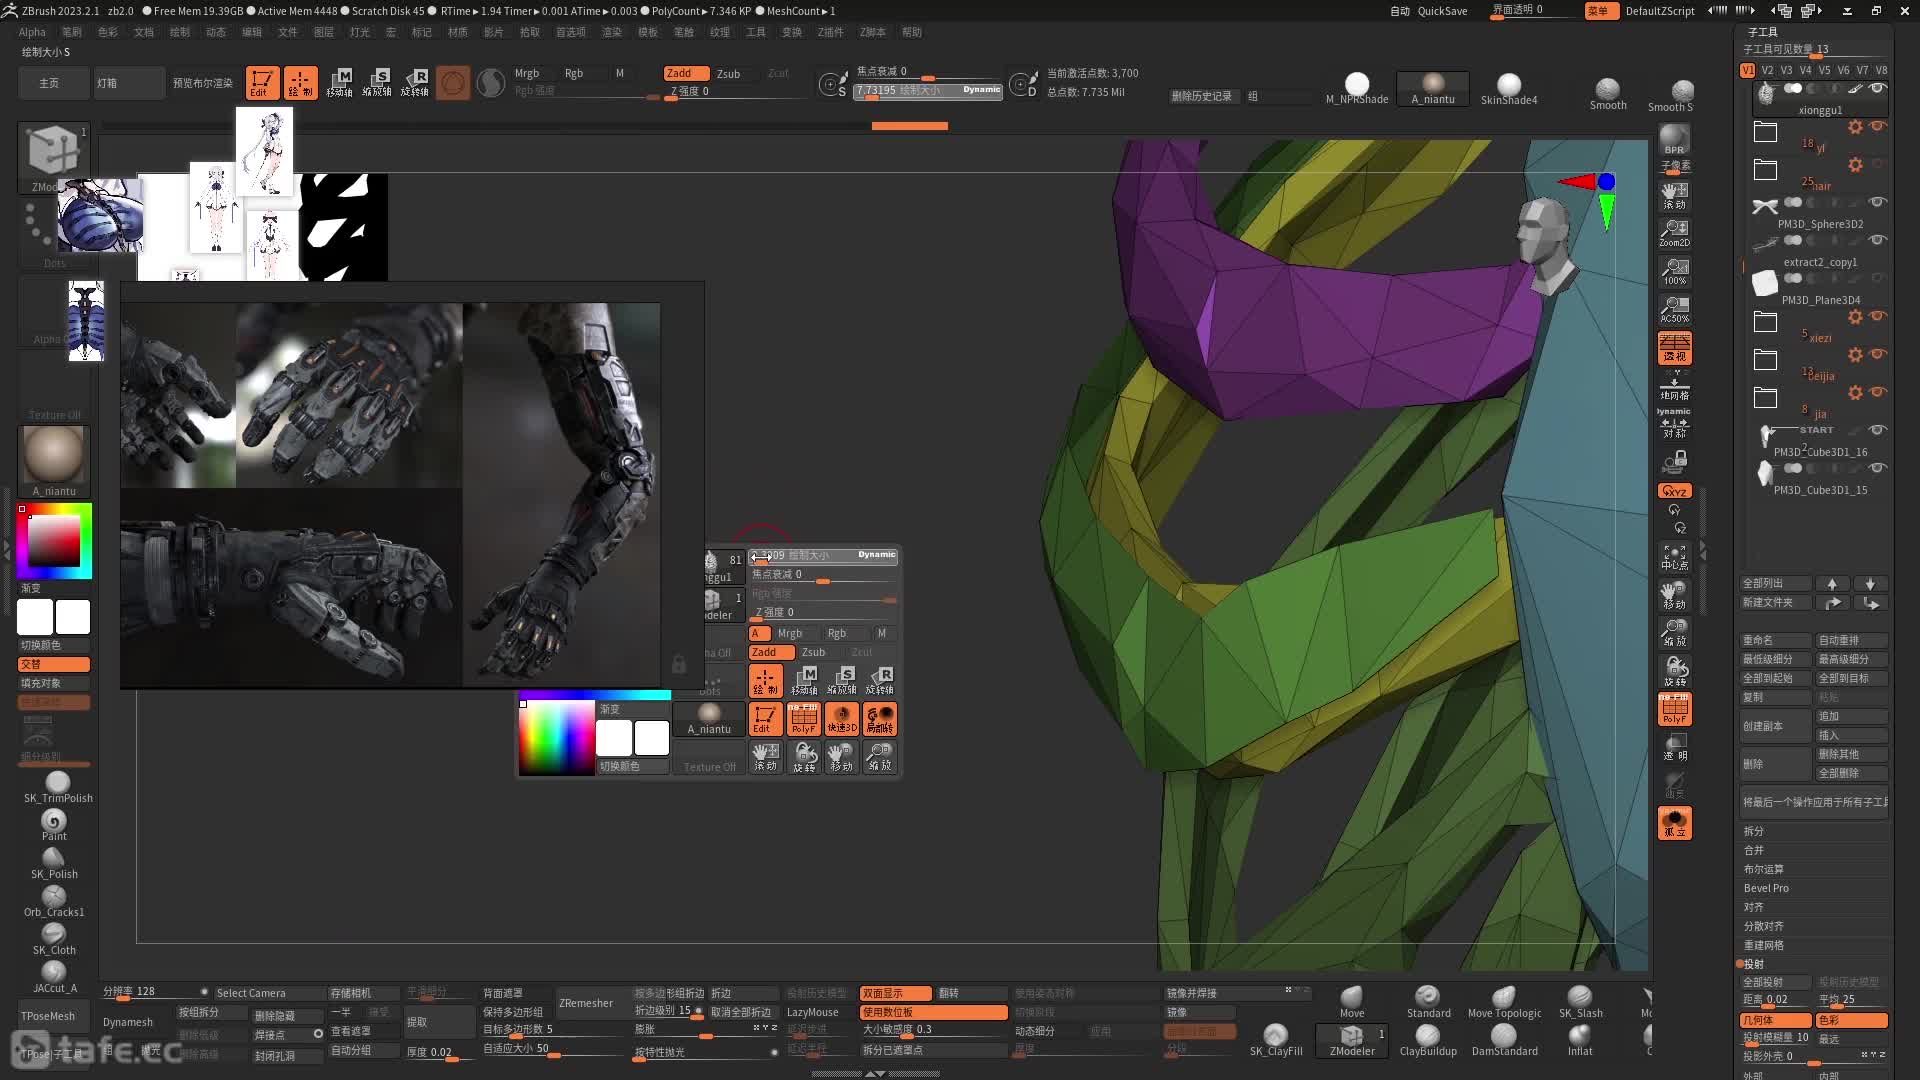Toggle visibility eye of extract2_copy1 subtool
This screenshot has height=1080, width=1920.
tap(1878, 240)
